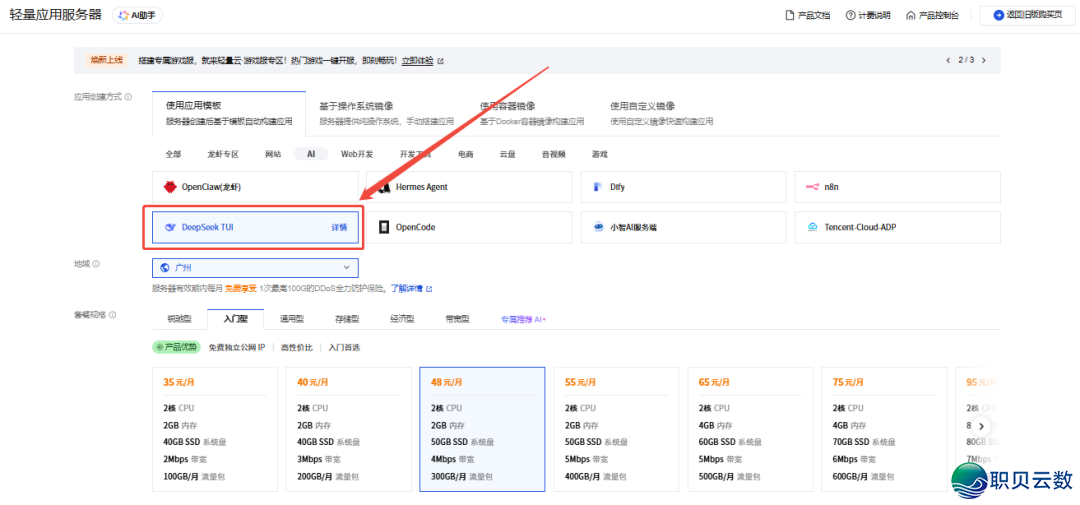Click info icon beside 套餐规格
Viewport: 1080px width, 505px height.
pyautogui.click(x=112, y=315)
